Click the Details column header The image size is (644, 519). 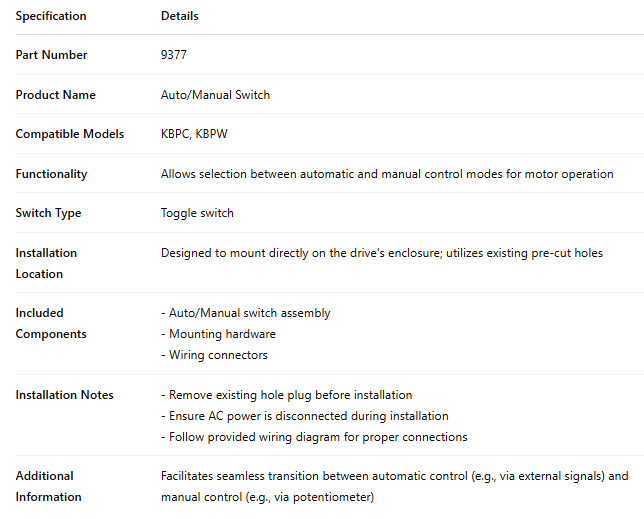(x=180, y=16)
